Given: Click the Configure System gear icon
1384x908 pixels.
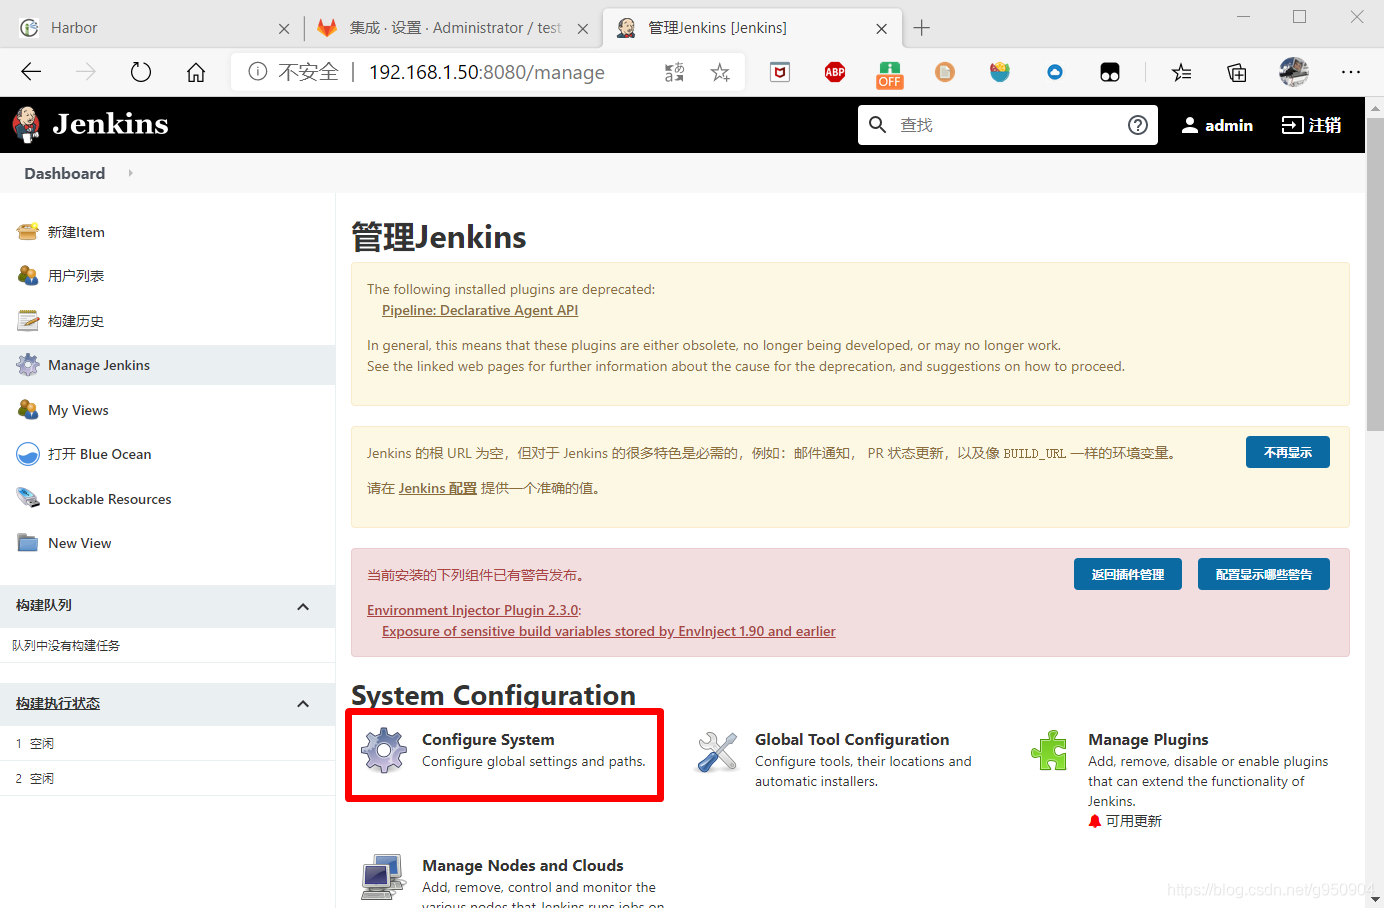Looking at the screenshot, I should 384,751.
